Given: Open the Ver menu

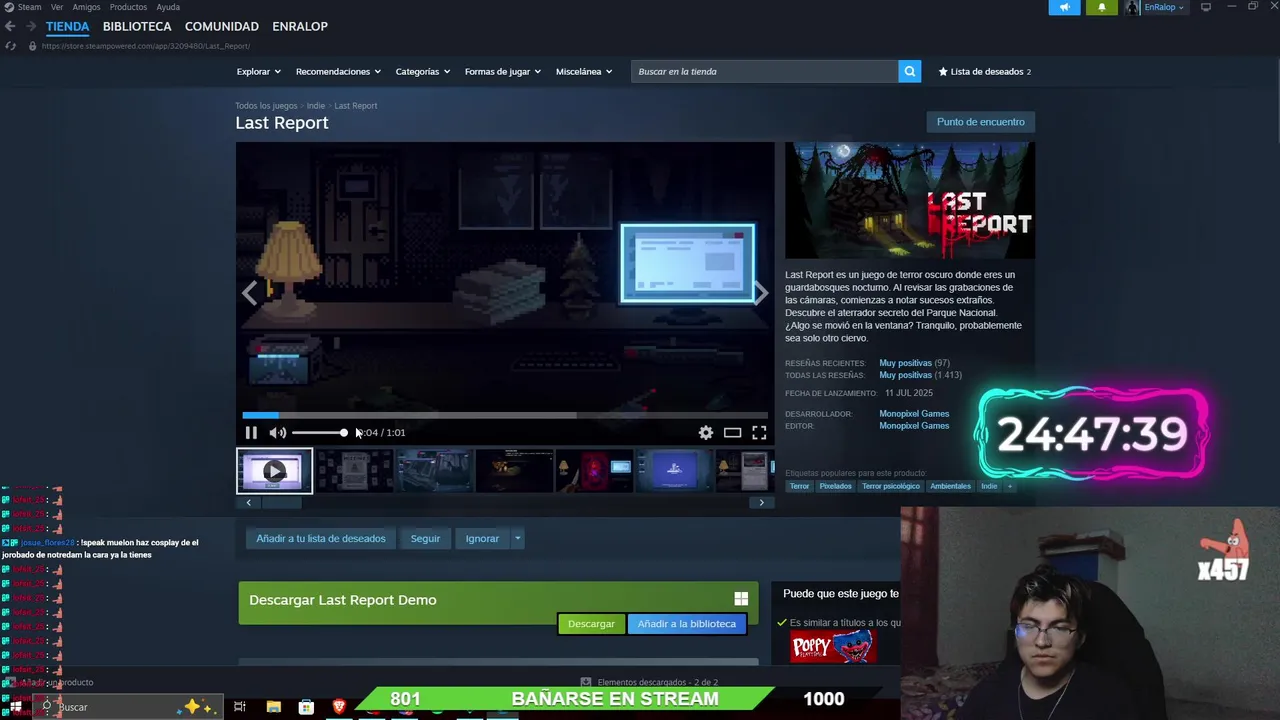Looking at the screenshot, I should (x=57, y=7).
